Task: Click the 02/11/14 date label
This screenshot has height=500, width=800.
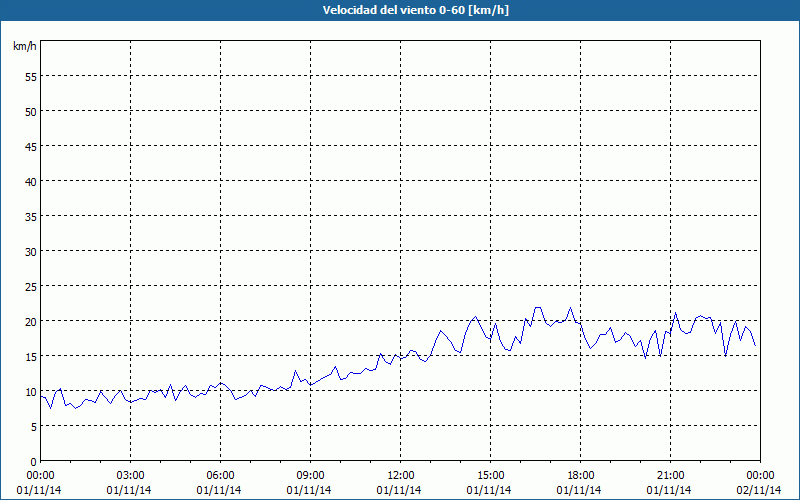Action: (x=759, y=490)
